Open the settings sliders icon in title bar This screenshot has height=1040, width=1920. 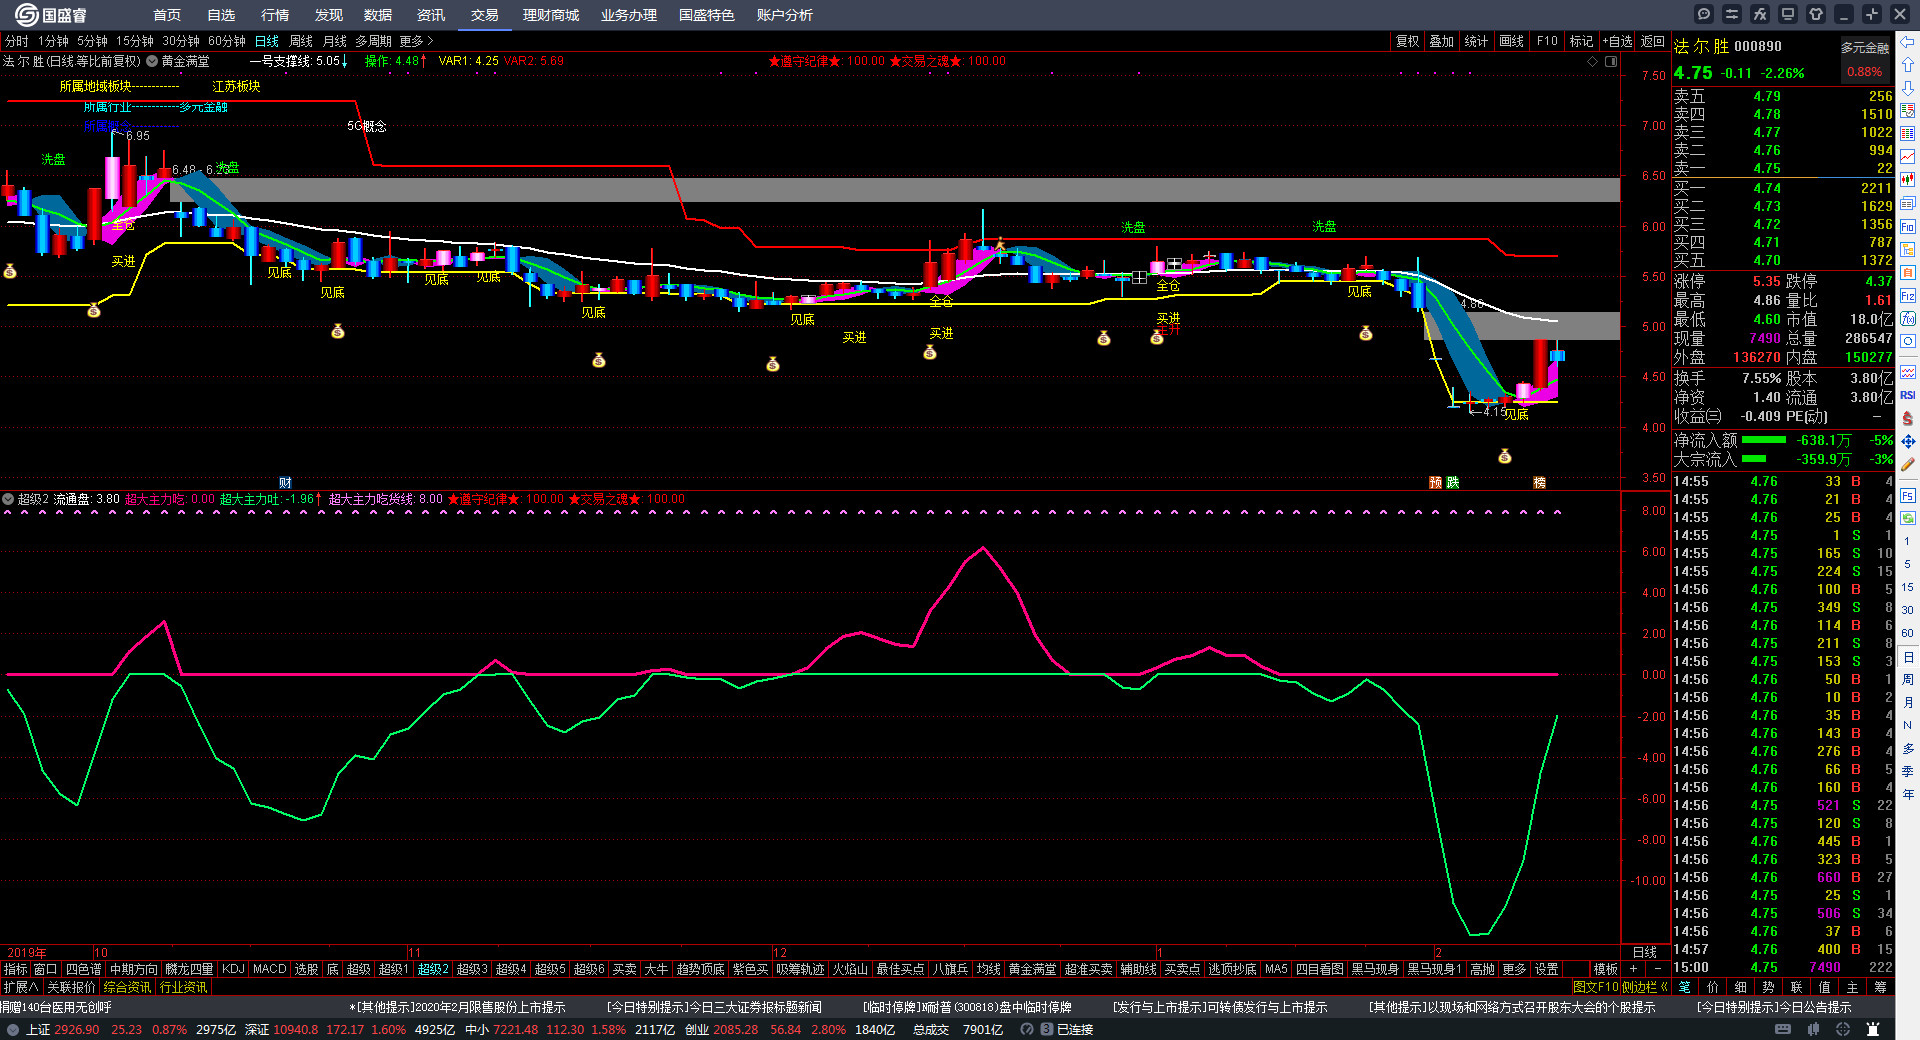click(1732, 14)
